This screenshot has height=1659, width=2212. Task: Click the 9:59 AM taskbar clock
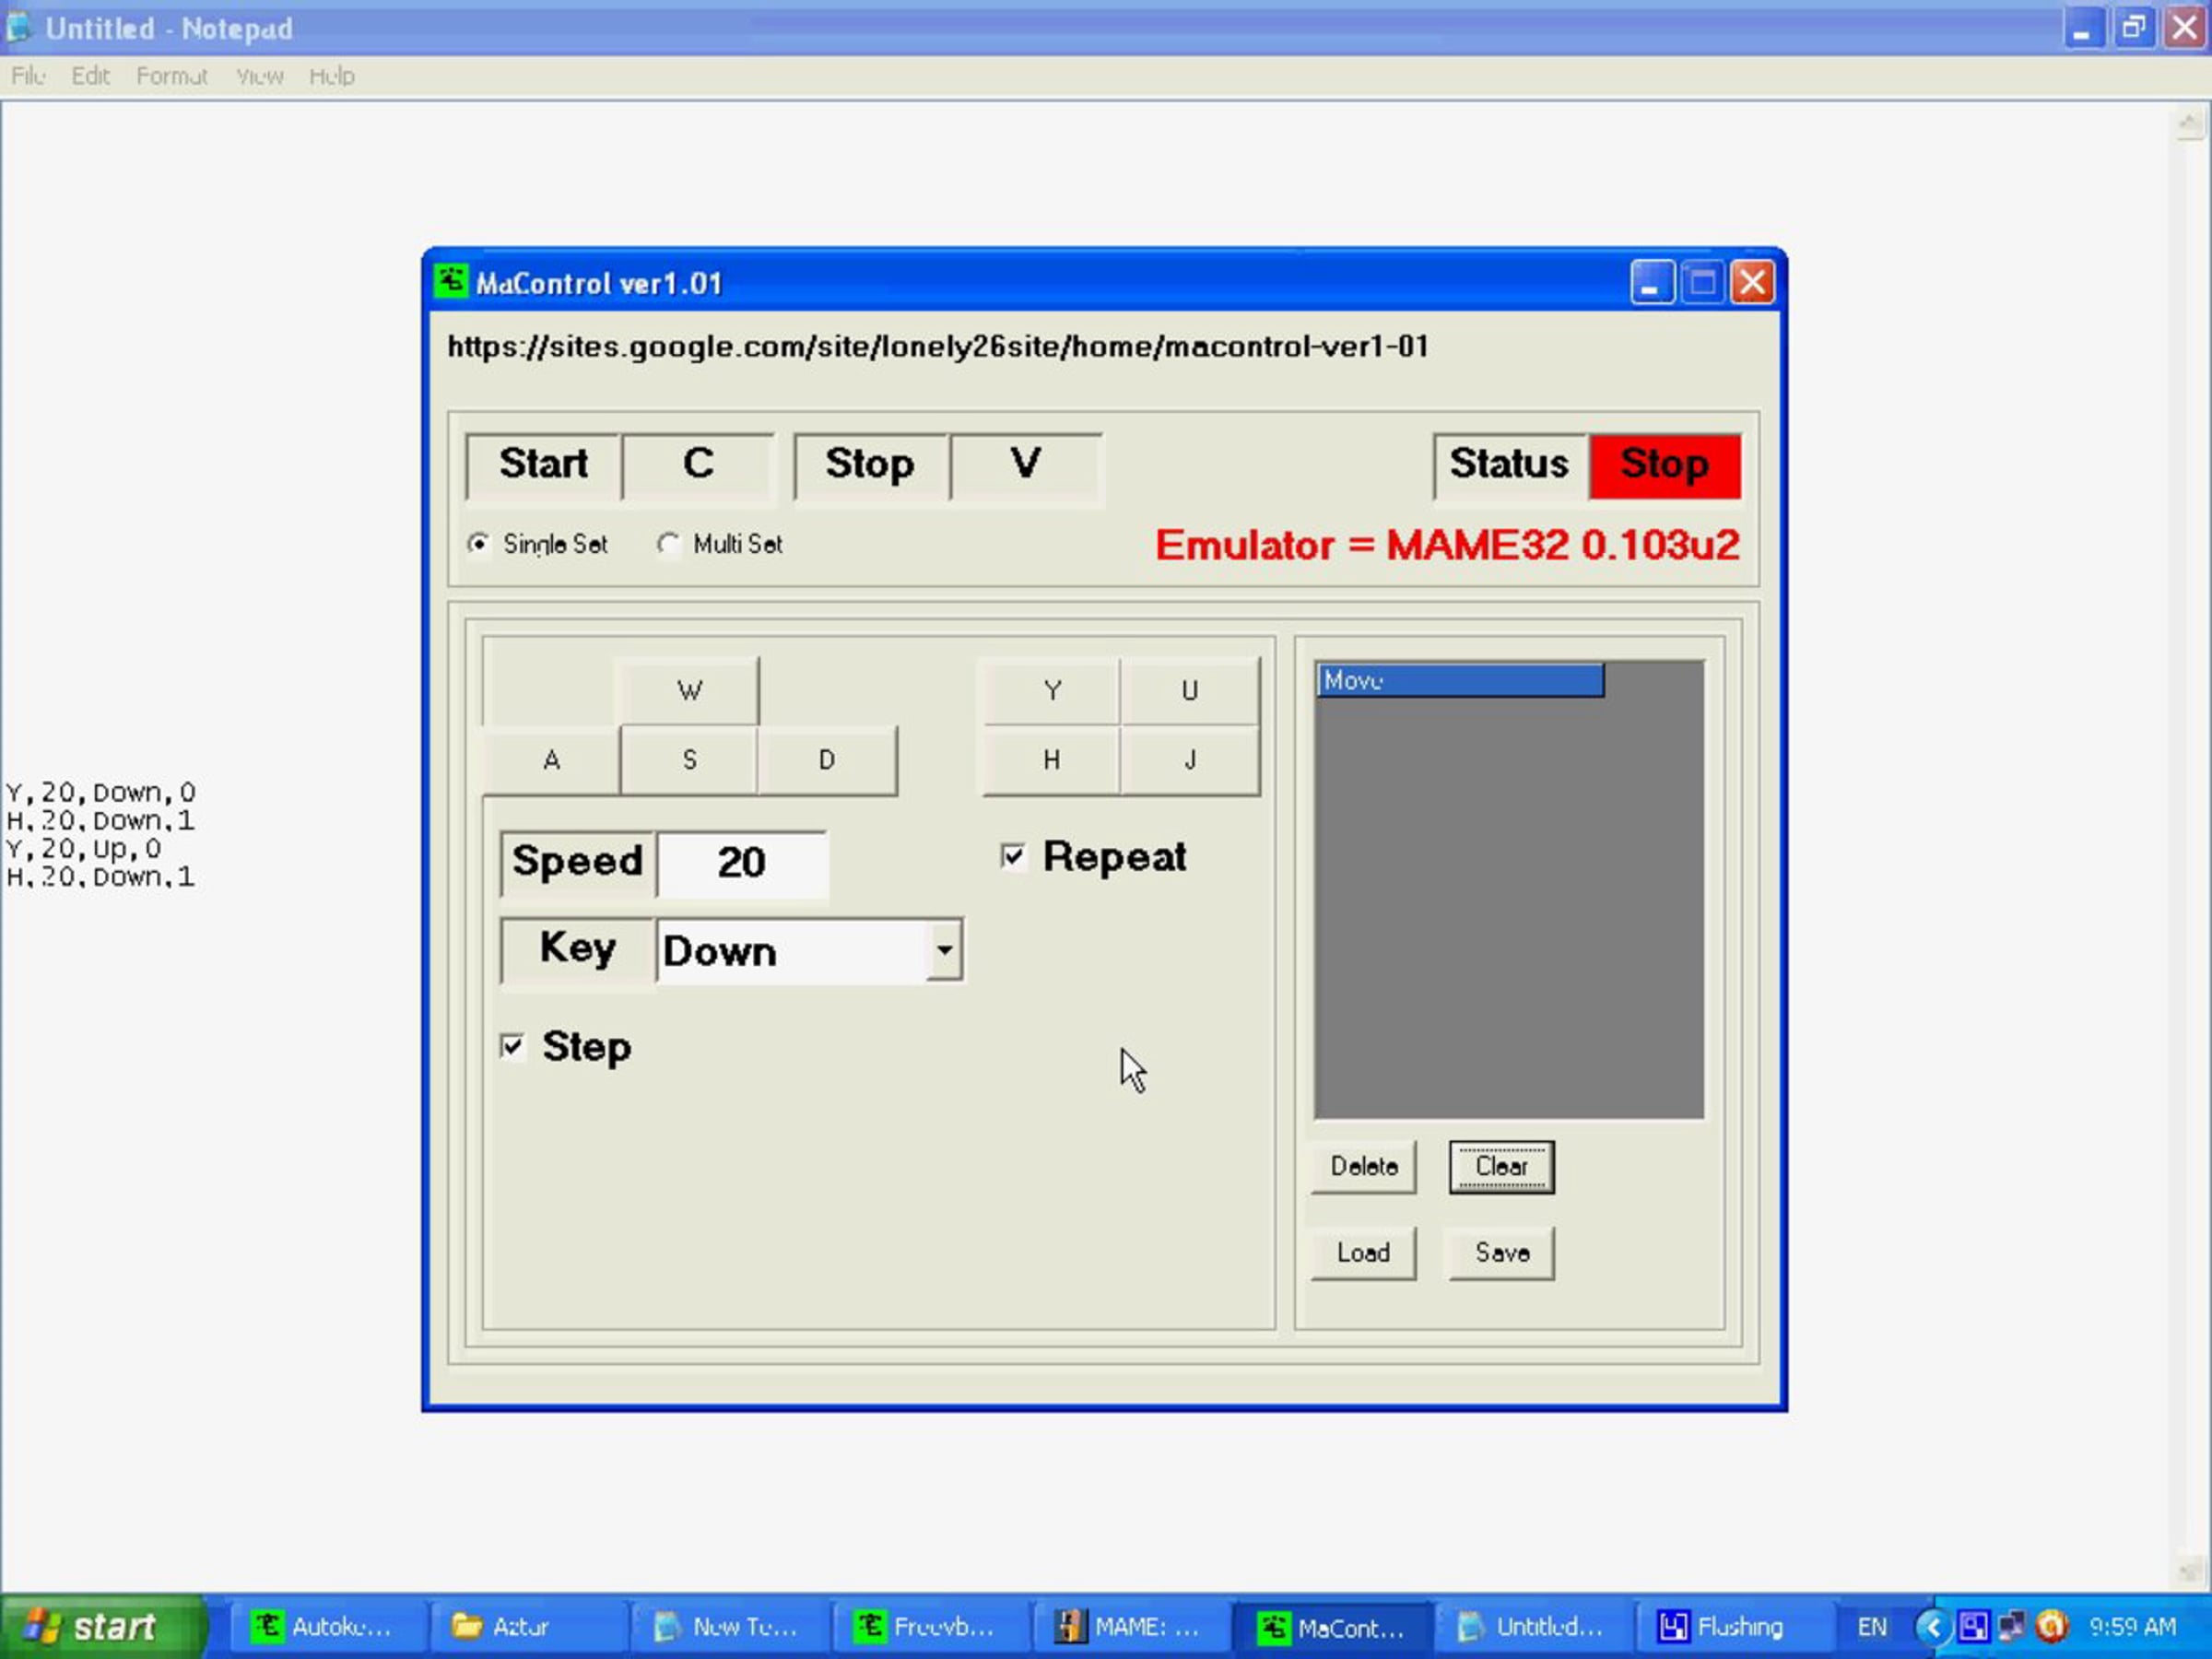click(x=2132, y=1627)
